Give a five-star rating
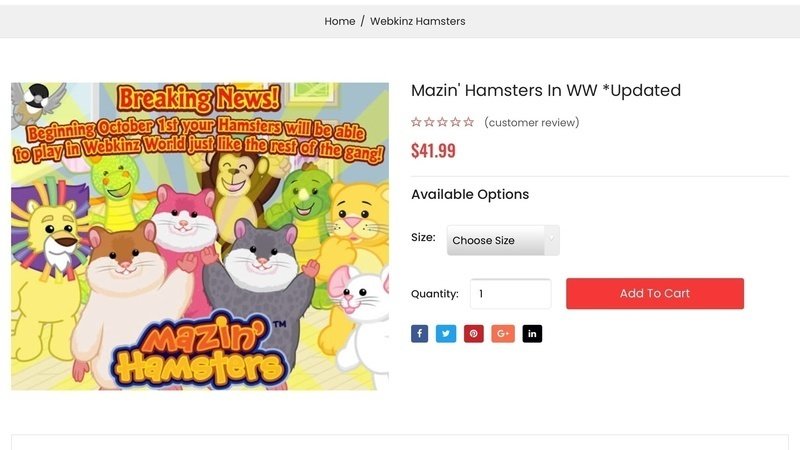 (x=469, y=123)
